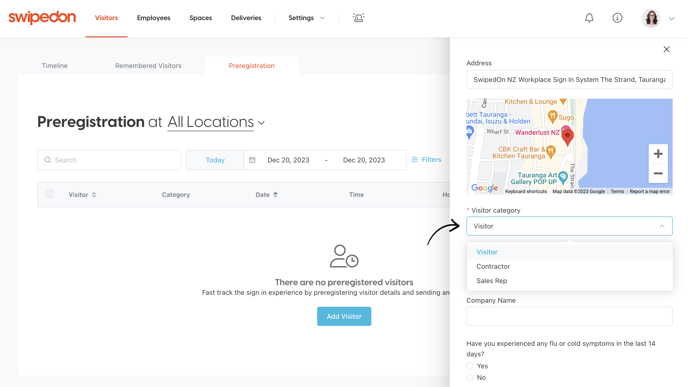
Task: Click the SwipedOn logo
Action: [42, 18]
